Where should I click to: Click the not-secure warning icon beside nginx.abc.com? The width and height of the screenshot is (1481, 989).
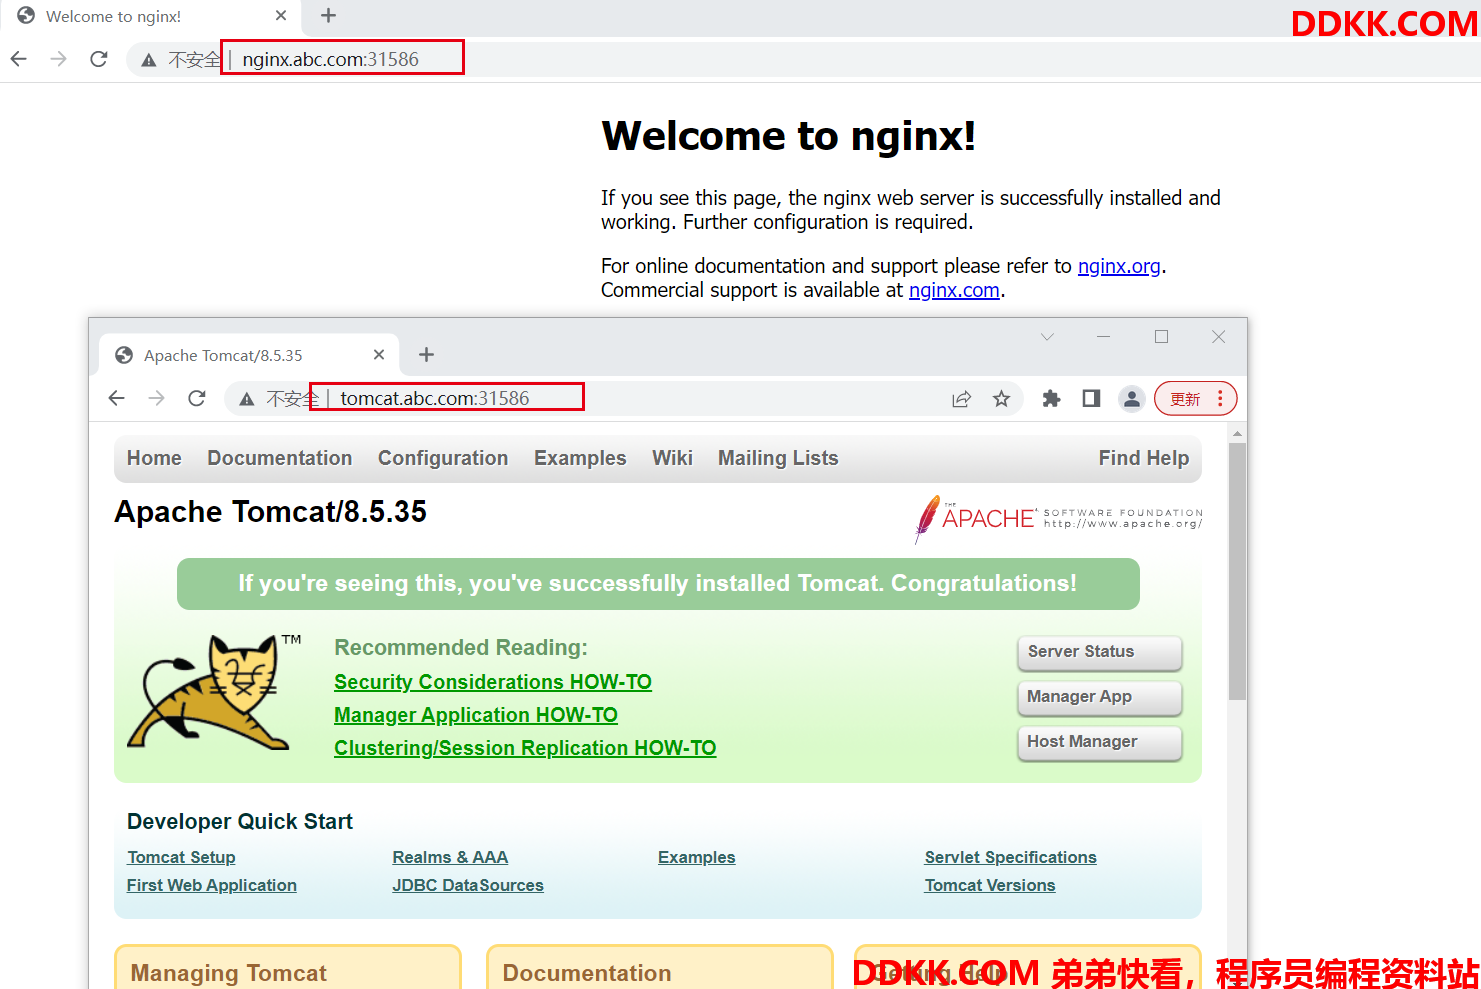(149, 60)
